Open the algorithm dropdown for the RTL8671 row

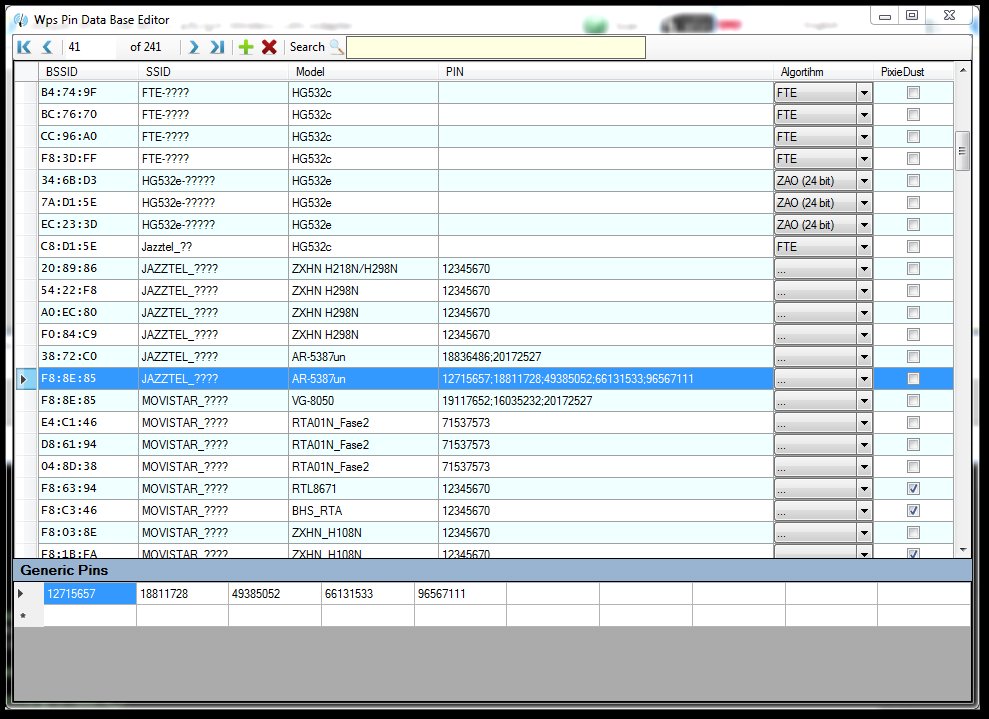864,489
